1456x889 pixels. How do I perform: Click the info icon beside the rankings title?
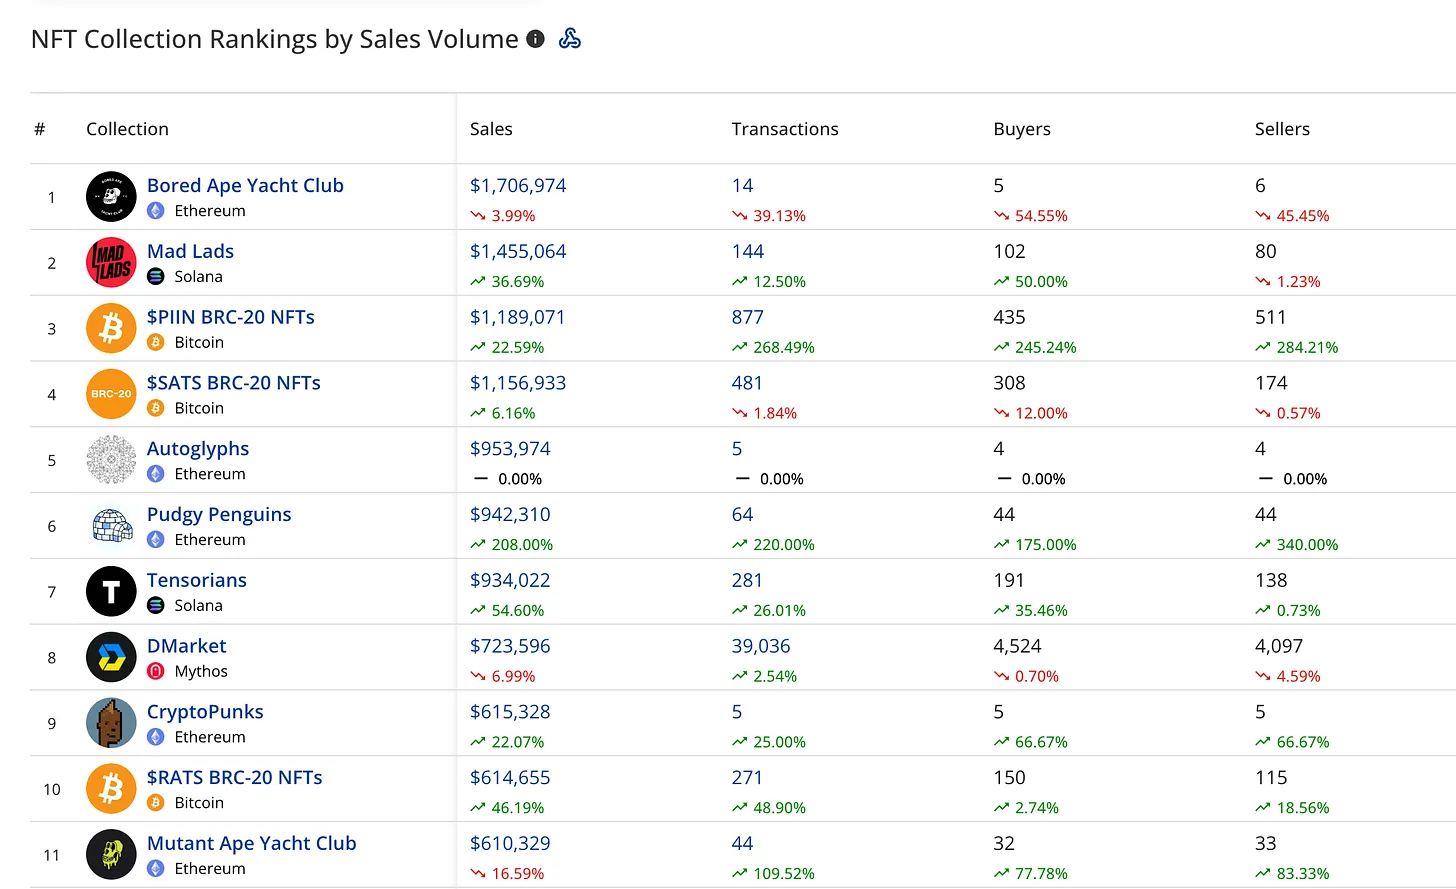click(536, 39)
